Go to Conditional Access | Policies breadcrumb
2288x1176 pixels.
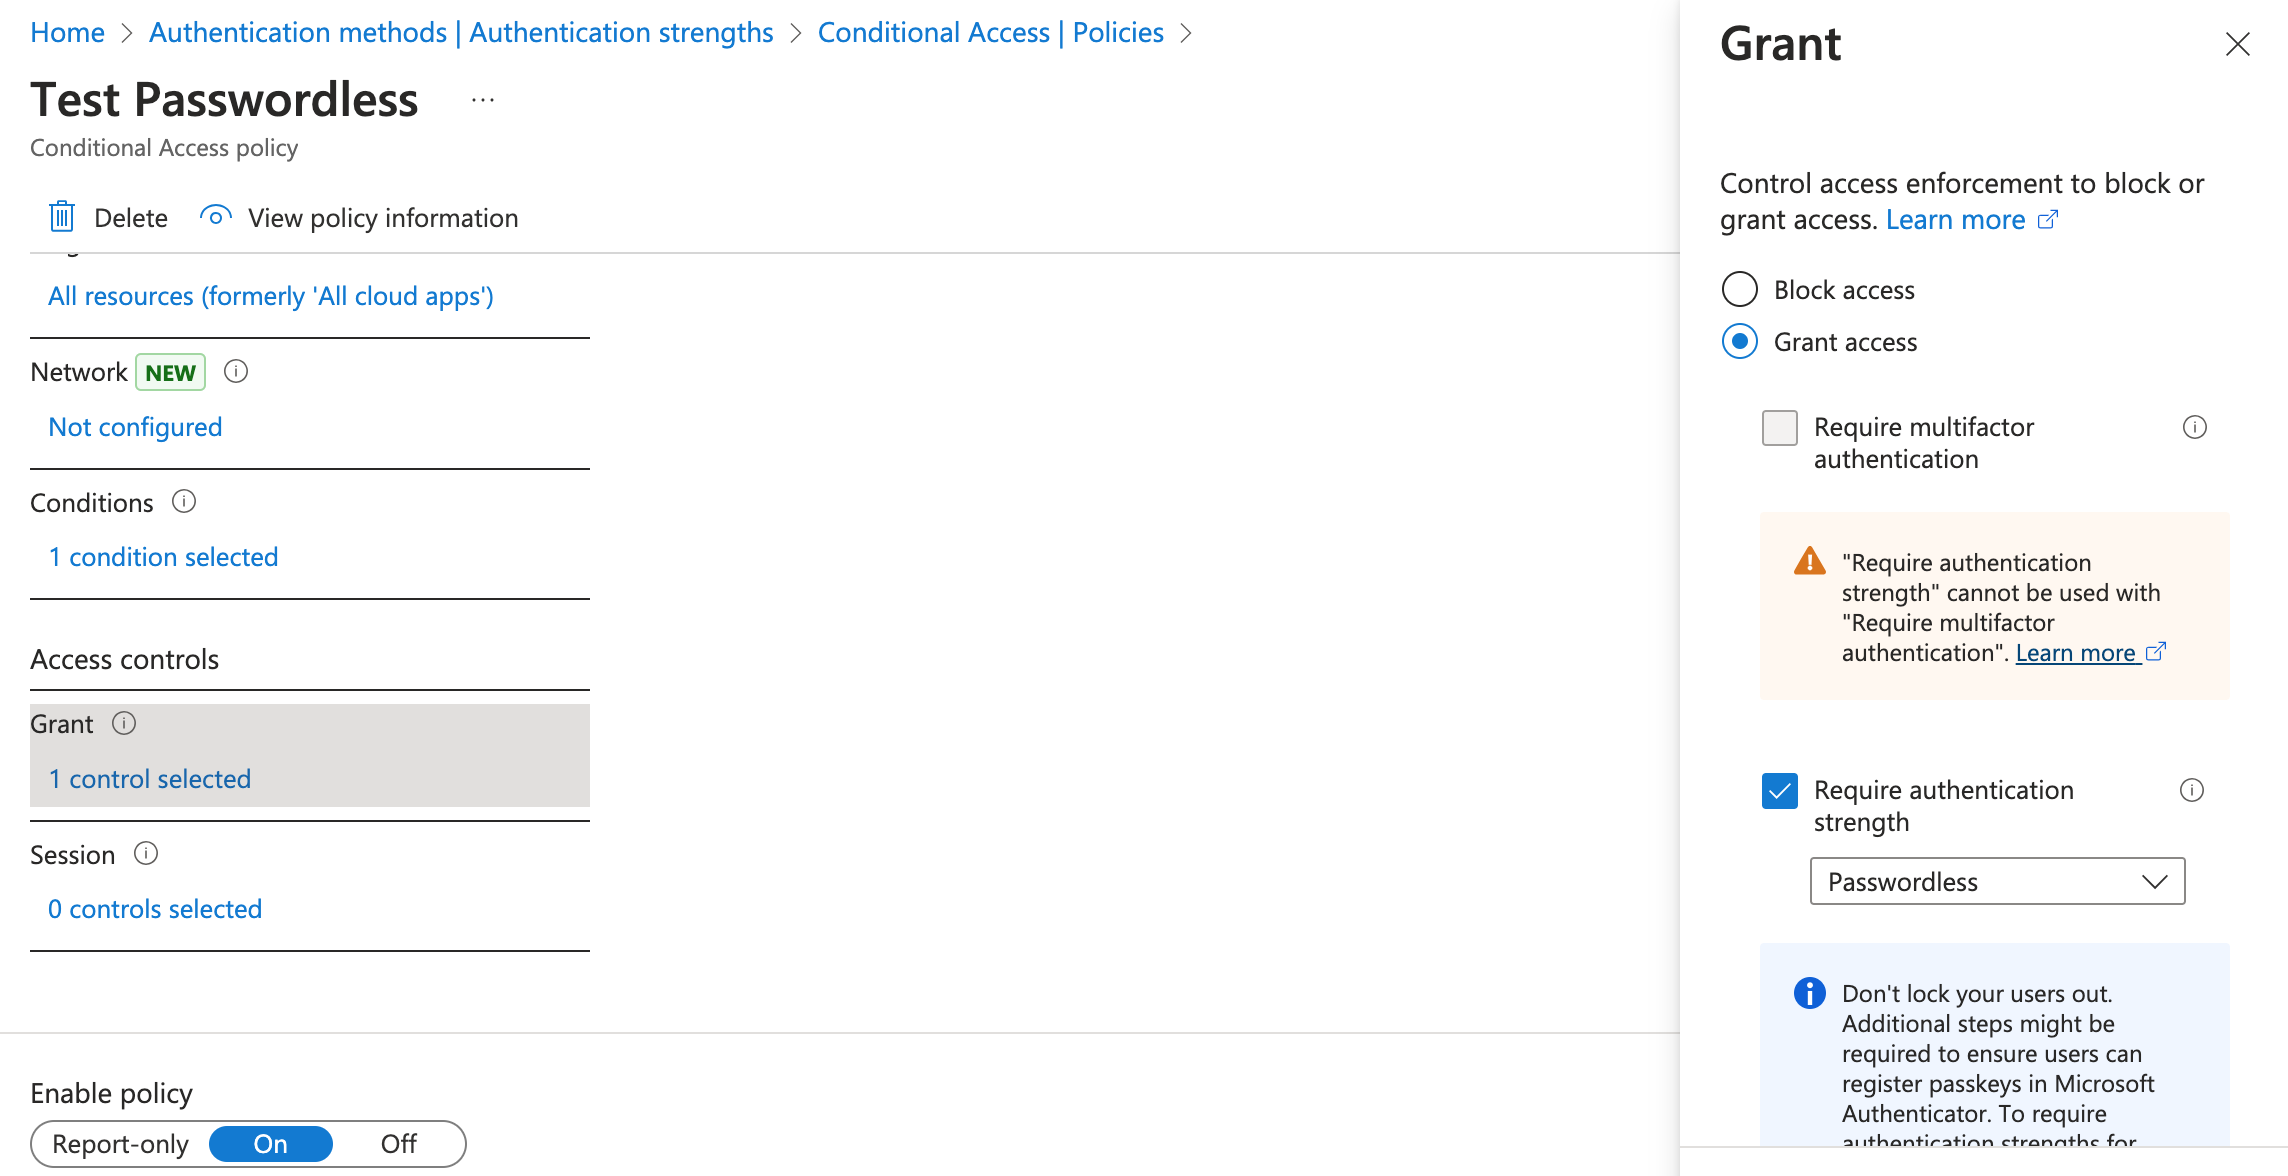click(990, 32)
